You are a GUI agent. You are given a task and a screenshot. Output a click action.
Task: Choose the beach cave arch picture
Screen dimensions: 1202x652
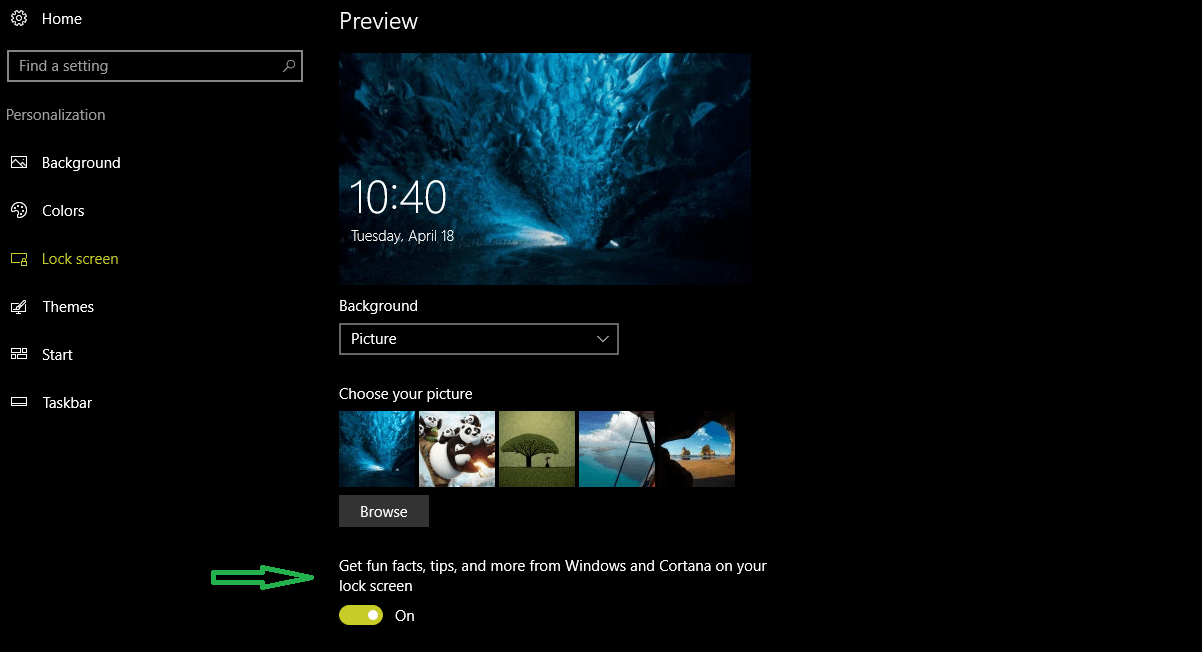point(697,449)
